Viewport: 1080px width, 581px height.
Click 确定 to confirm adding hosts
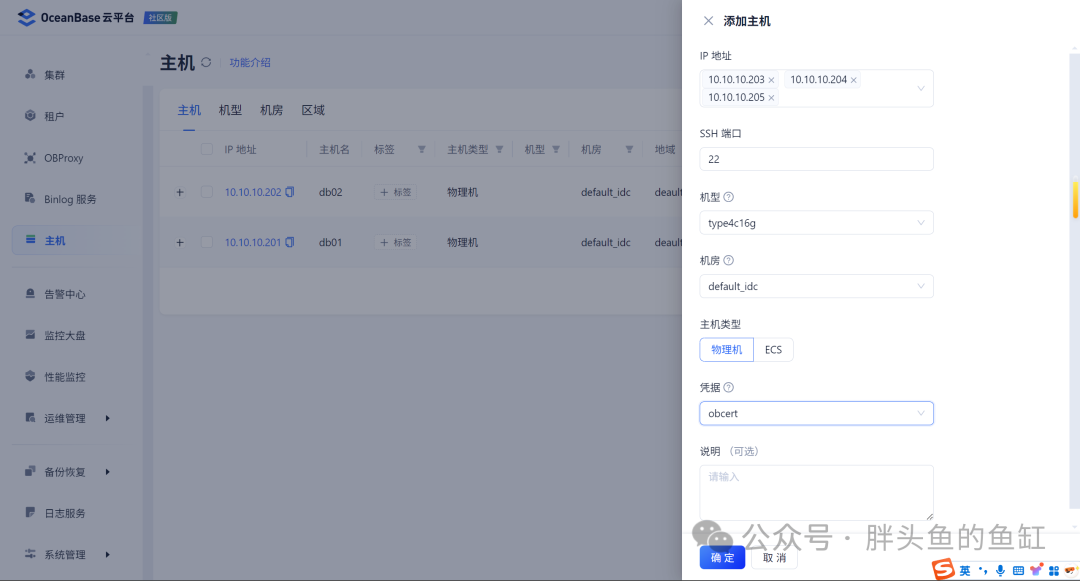pyautogui.click(x=723, y=558)
